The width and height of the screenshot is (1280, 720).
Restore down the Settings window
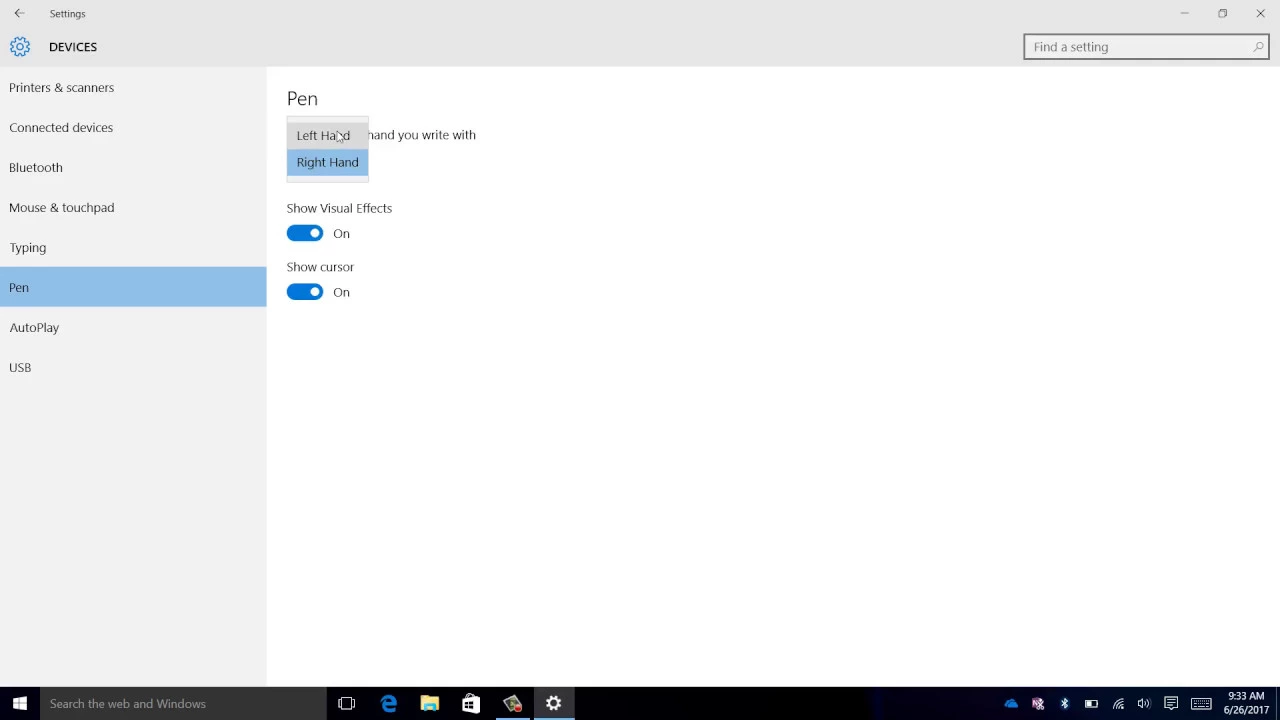pyautogui.click(x=1222, y=13)
